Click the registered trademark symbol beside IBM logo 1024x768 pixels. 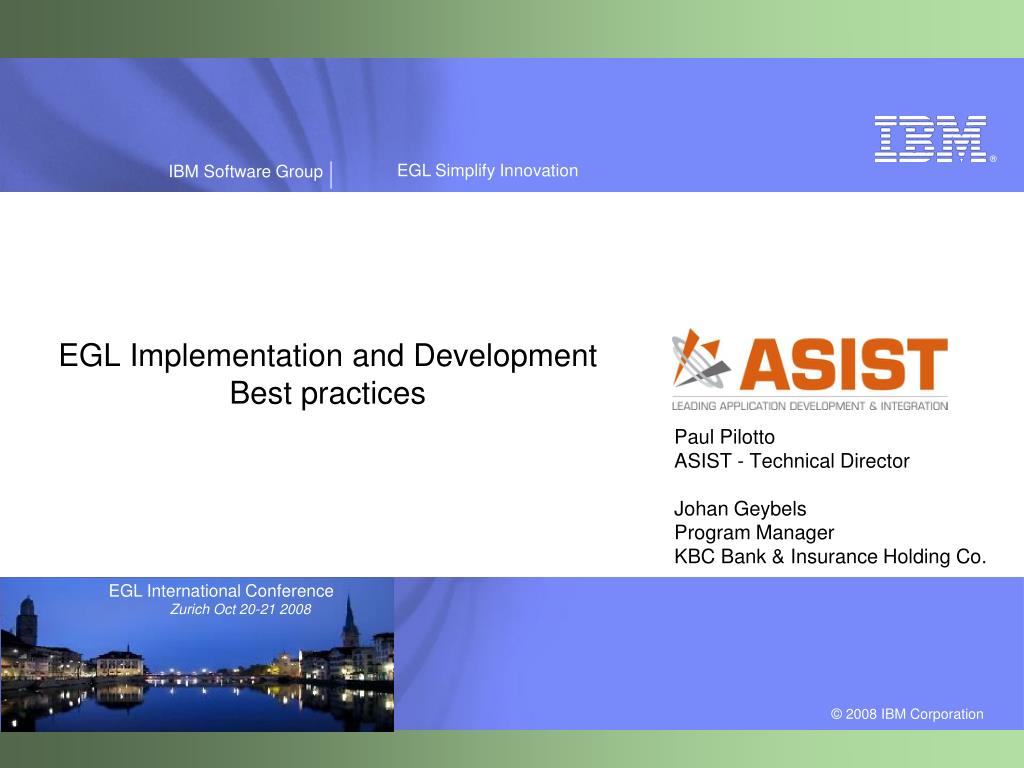994,160
